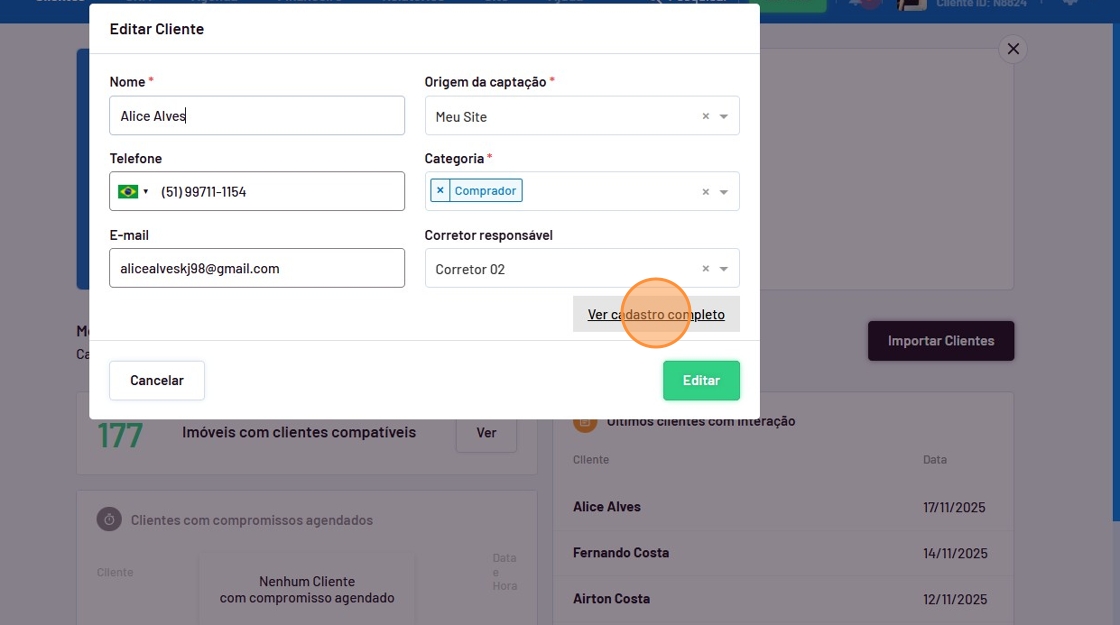Click the Brazil flag icon in Telefone
This screenshot has width=1120, height=625.
point(127,192)
